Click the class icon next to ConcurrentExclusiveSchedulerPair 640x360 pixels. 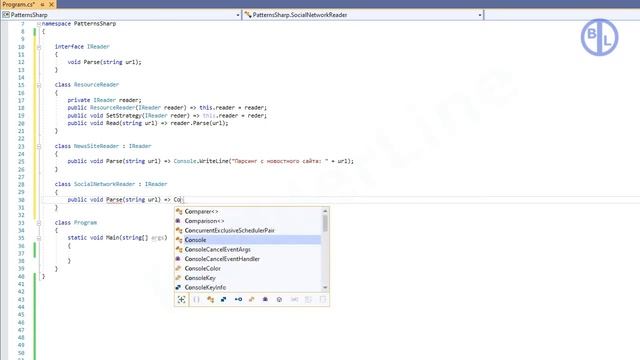pyautogui.click(x=179, y=231)
